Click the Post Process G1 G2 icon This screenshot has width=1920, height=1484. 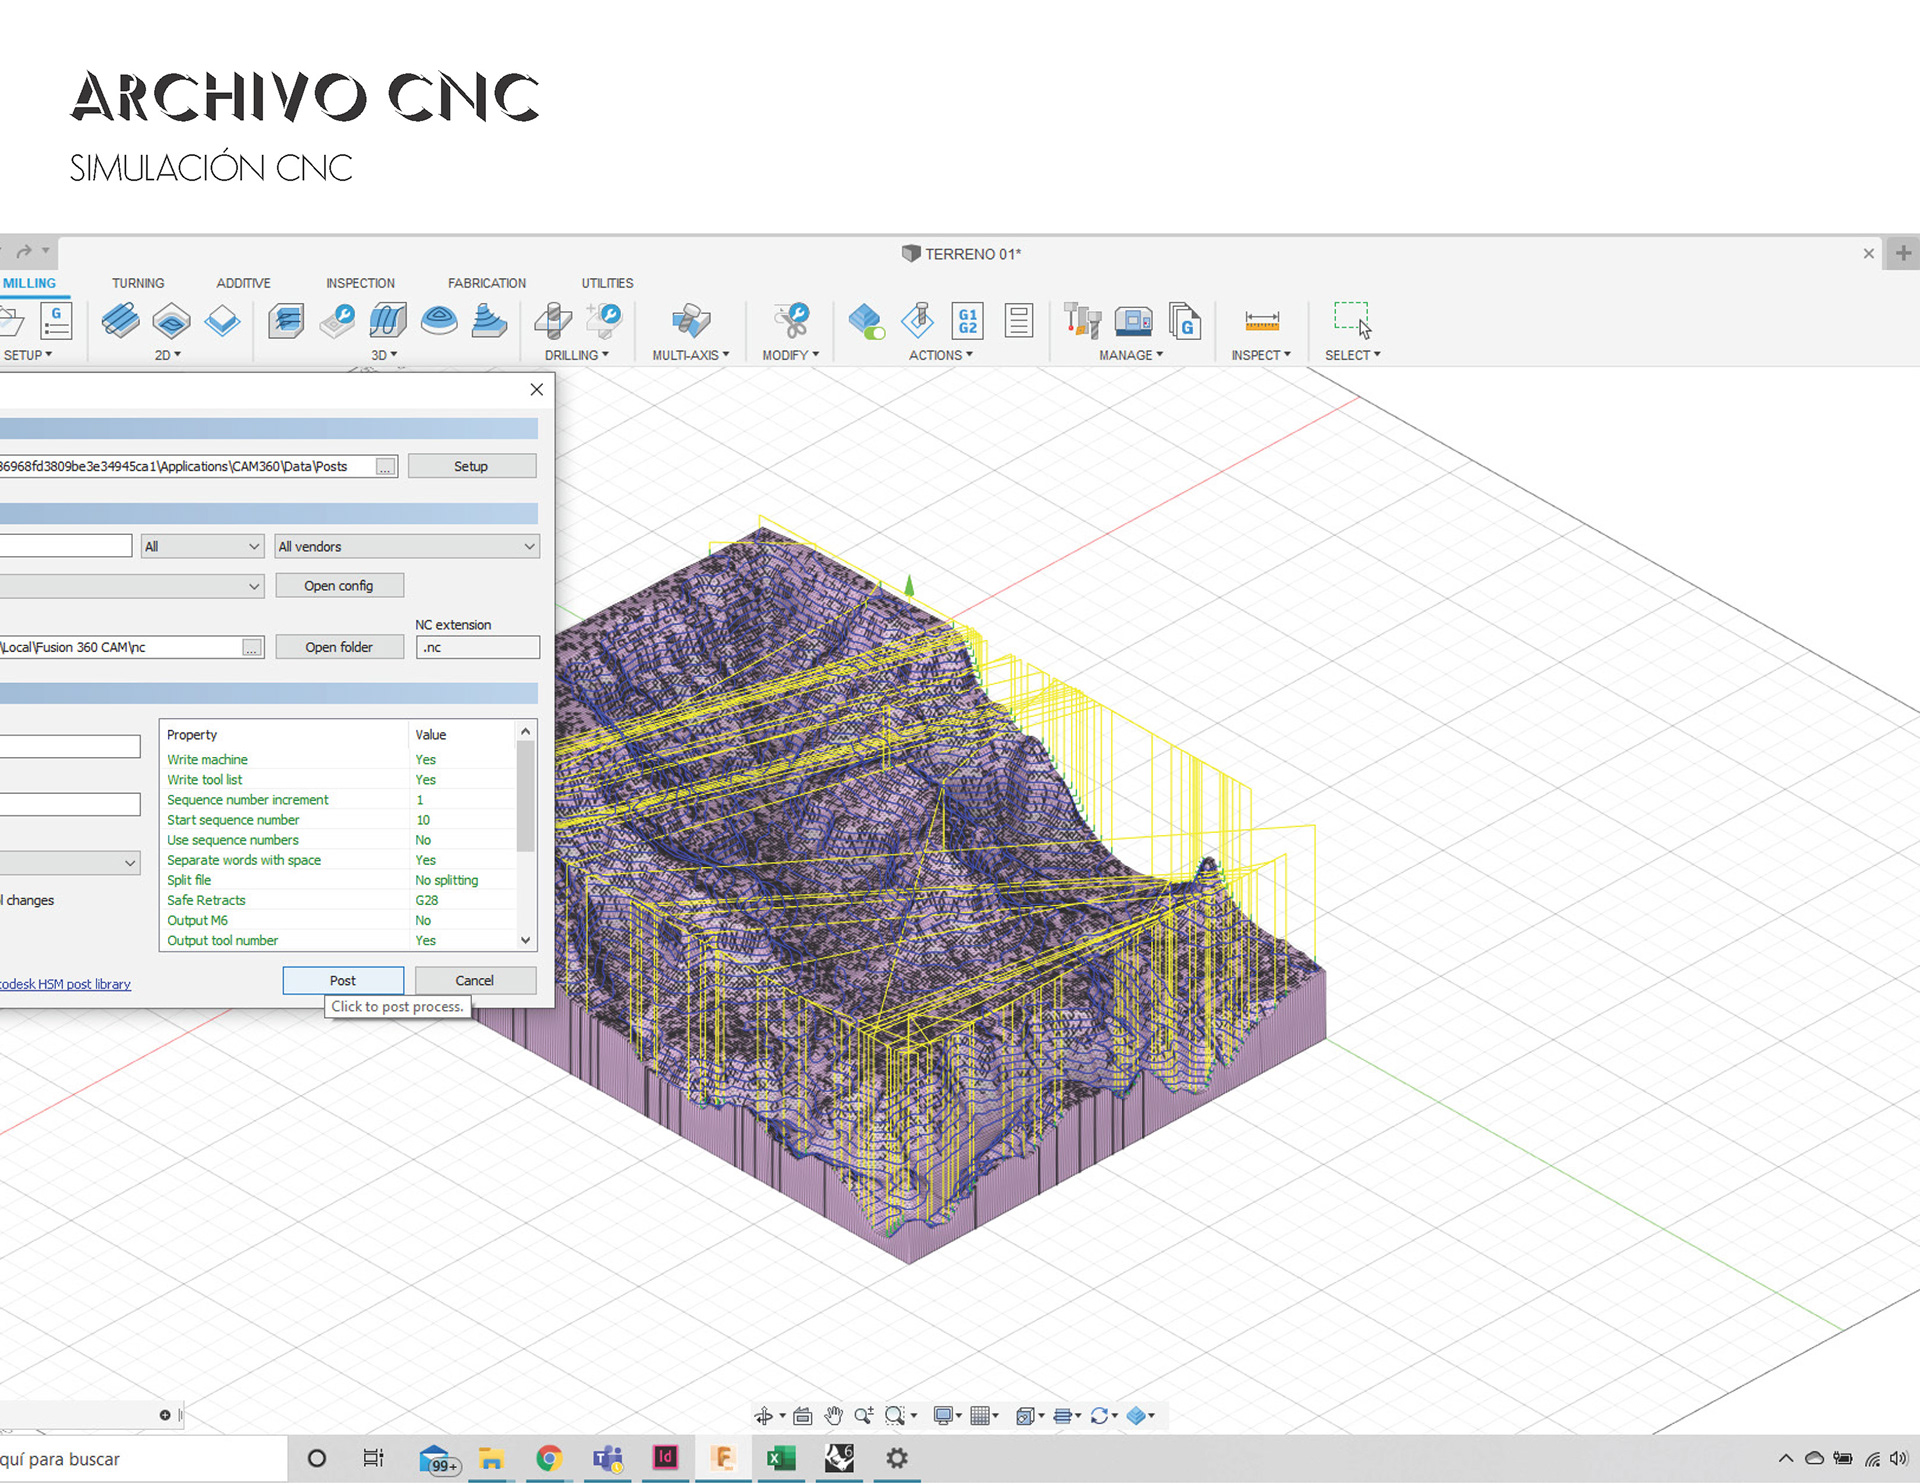tap(967, 321)
